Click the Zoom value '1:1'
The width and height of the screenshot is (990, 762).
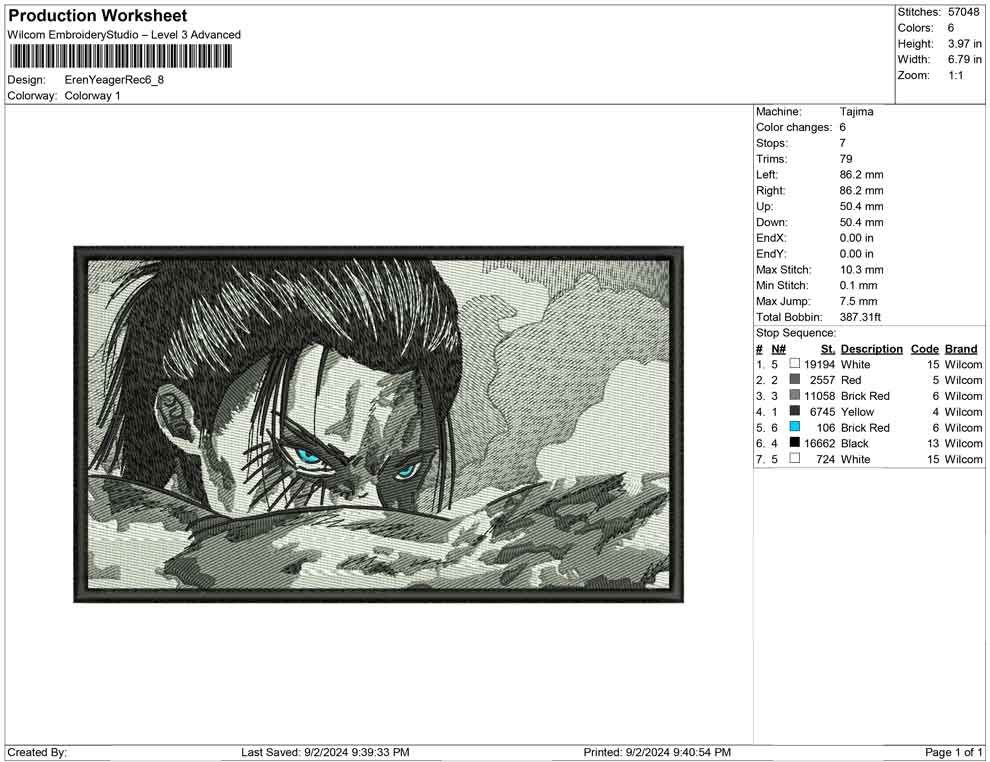955,75
